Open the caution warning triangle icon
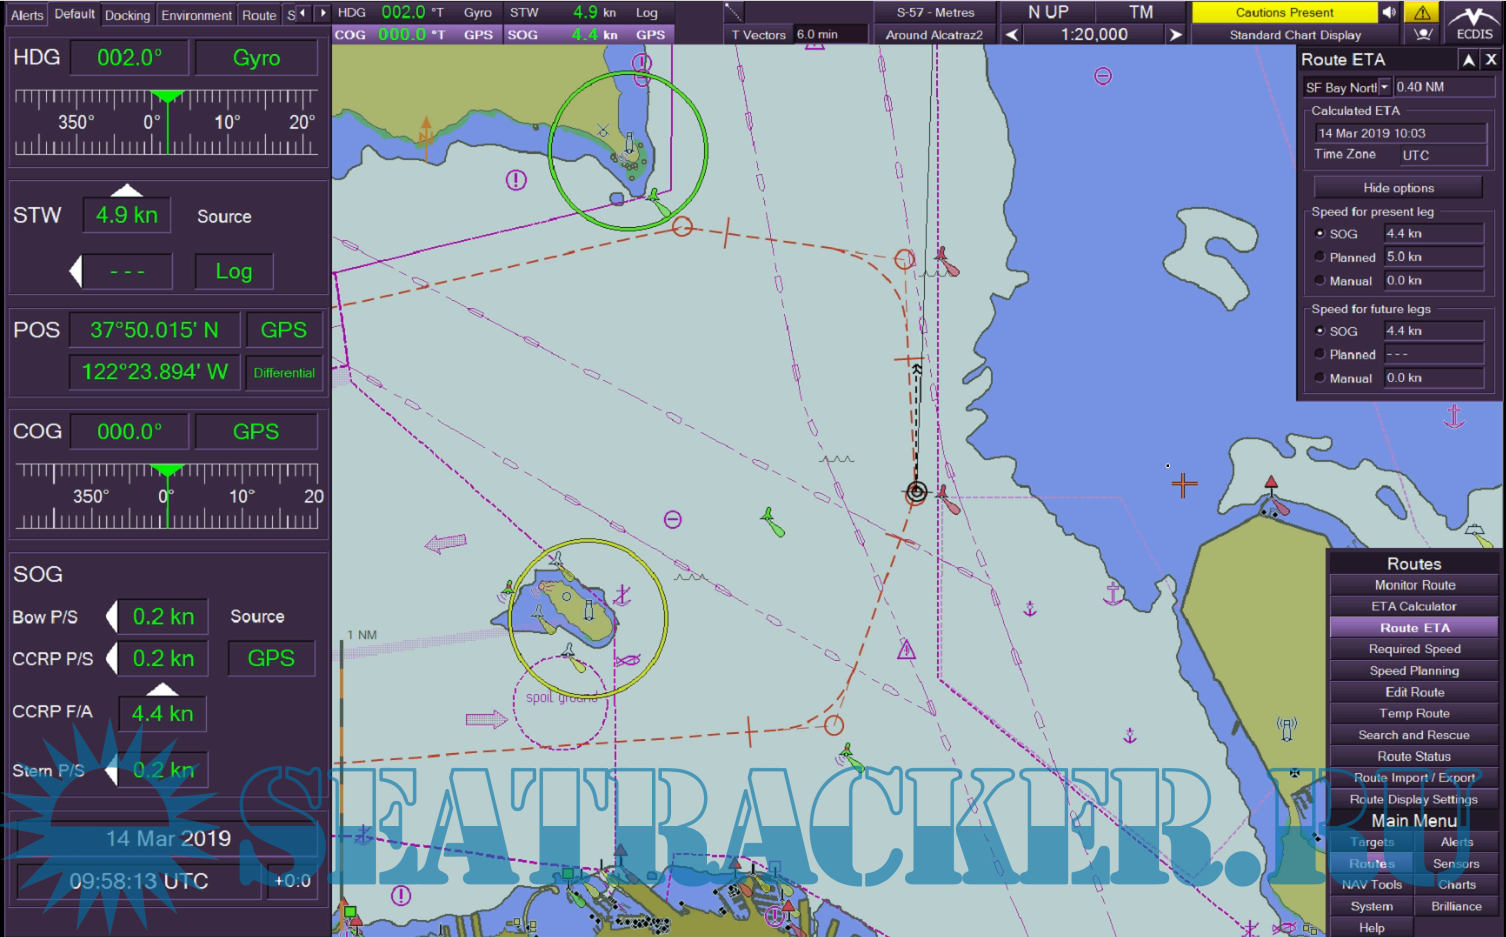 (1421, 12)
